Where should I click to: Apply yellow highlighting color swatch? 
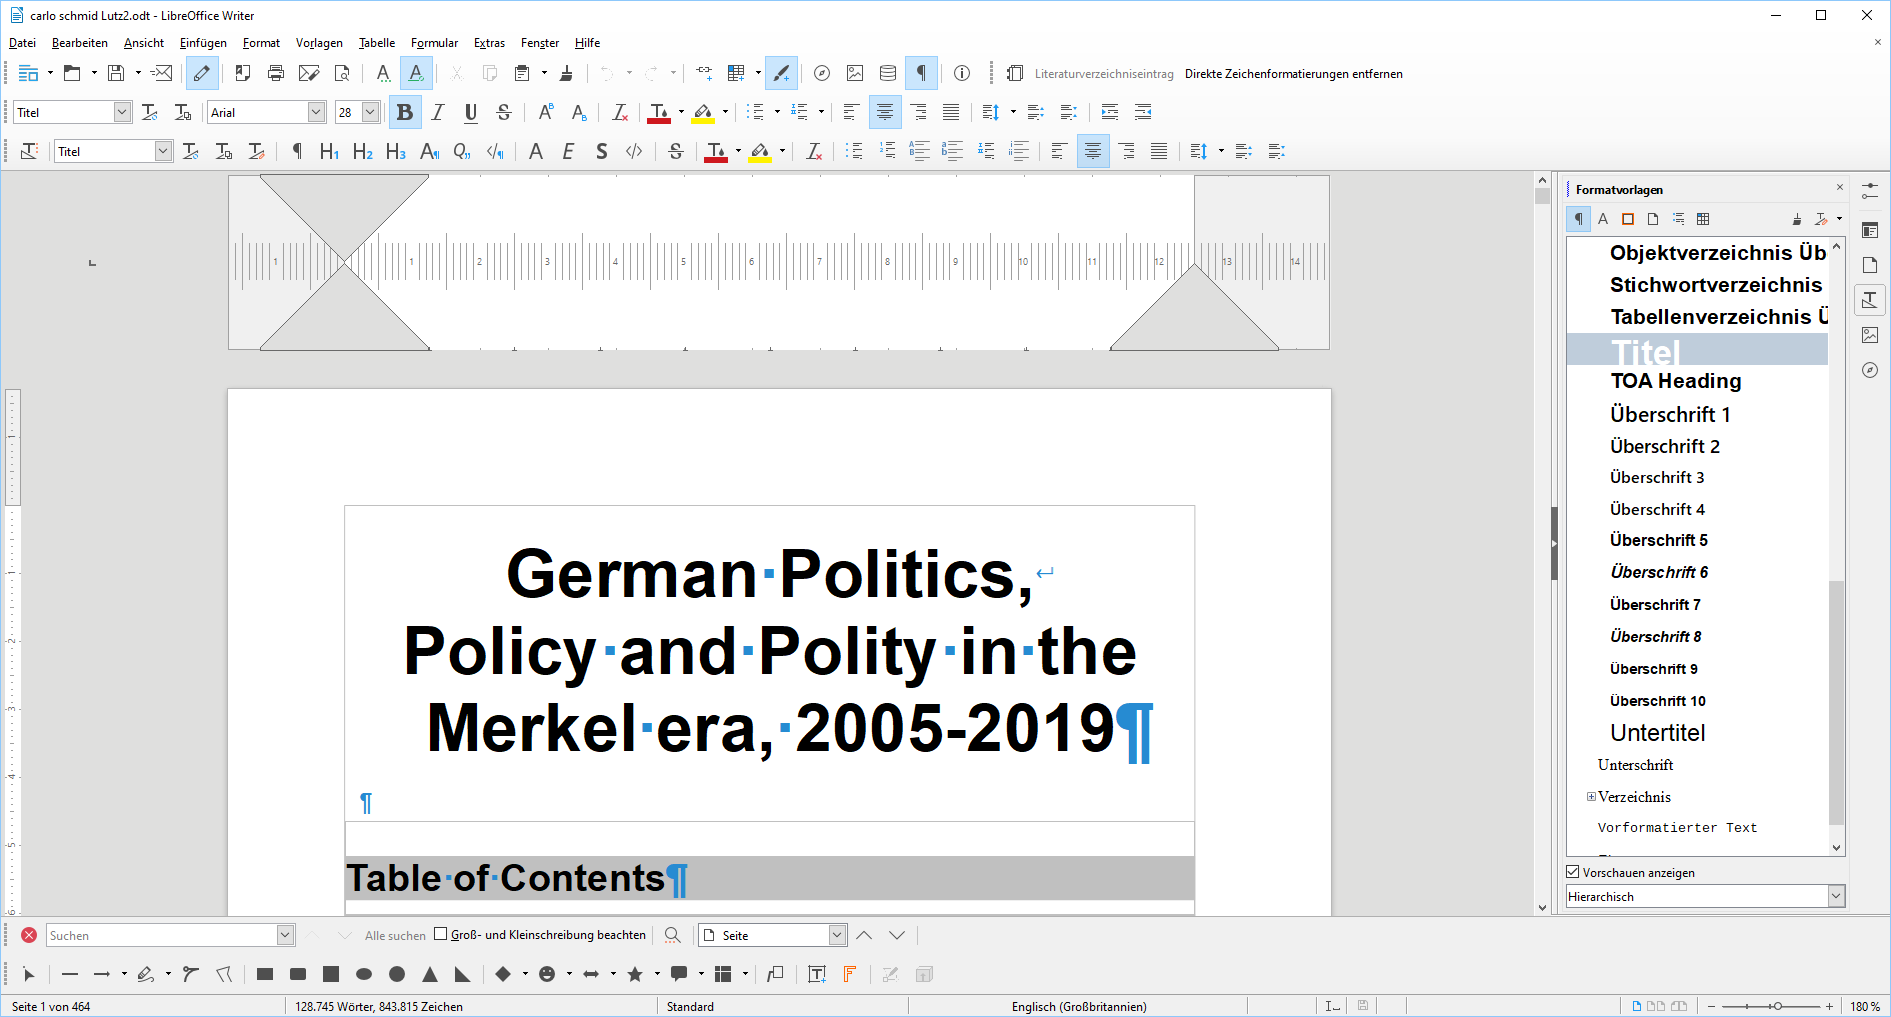(704, 112)
